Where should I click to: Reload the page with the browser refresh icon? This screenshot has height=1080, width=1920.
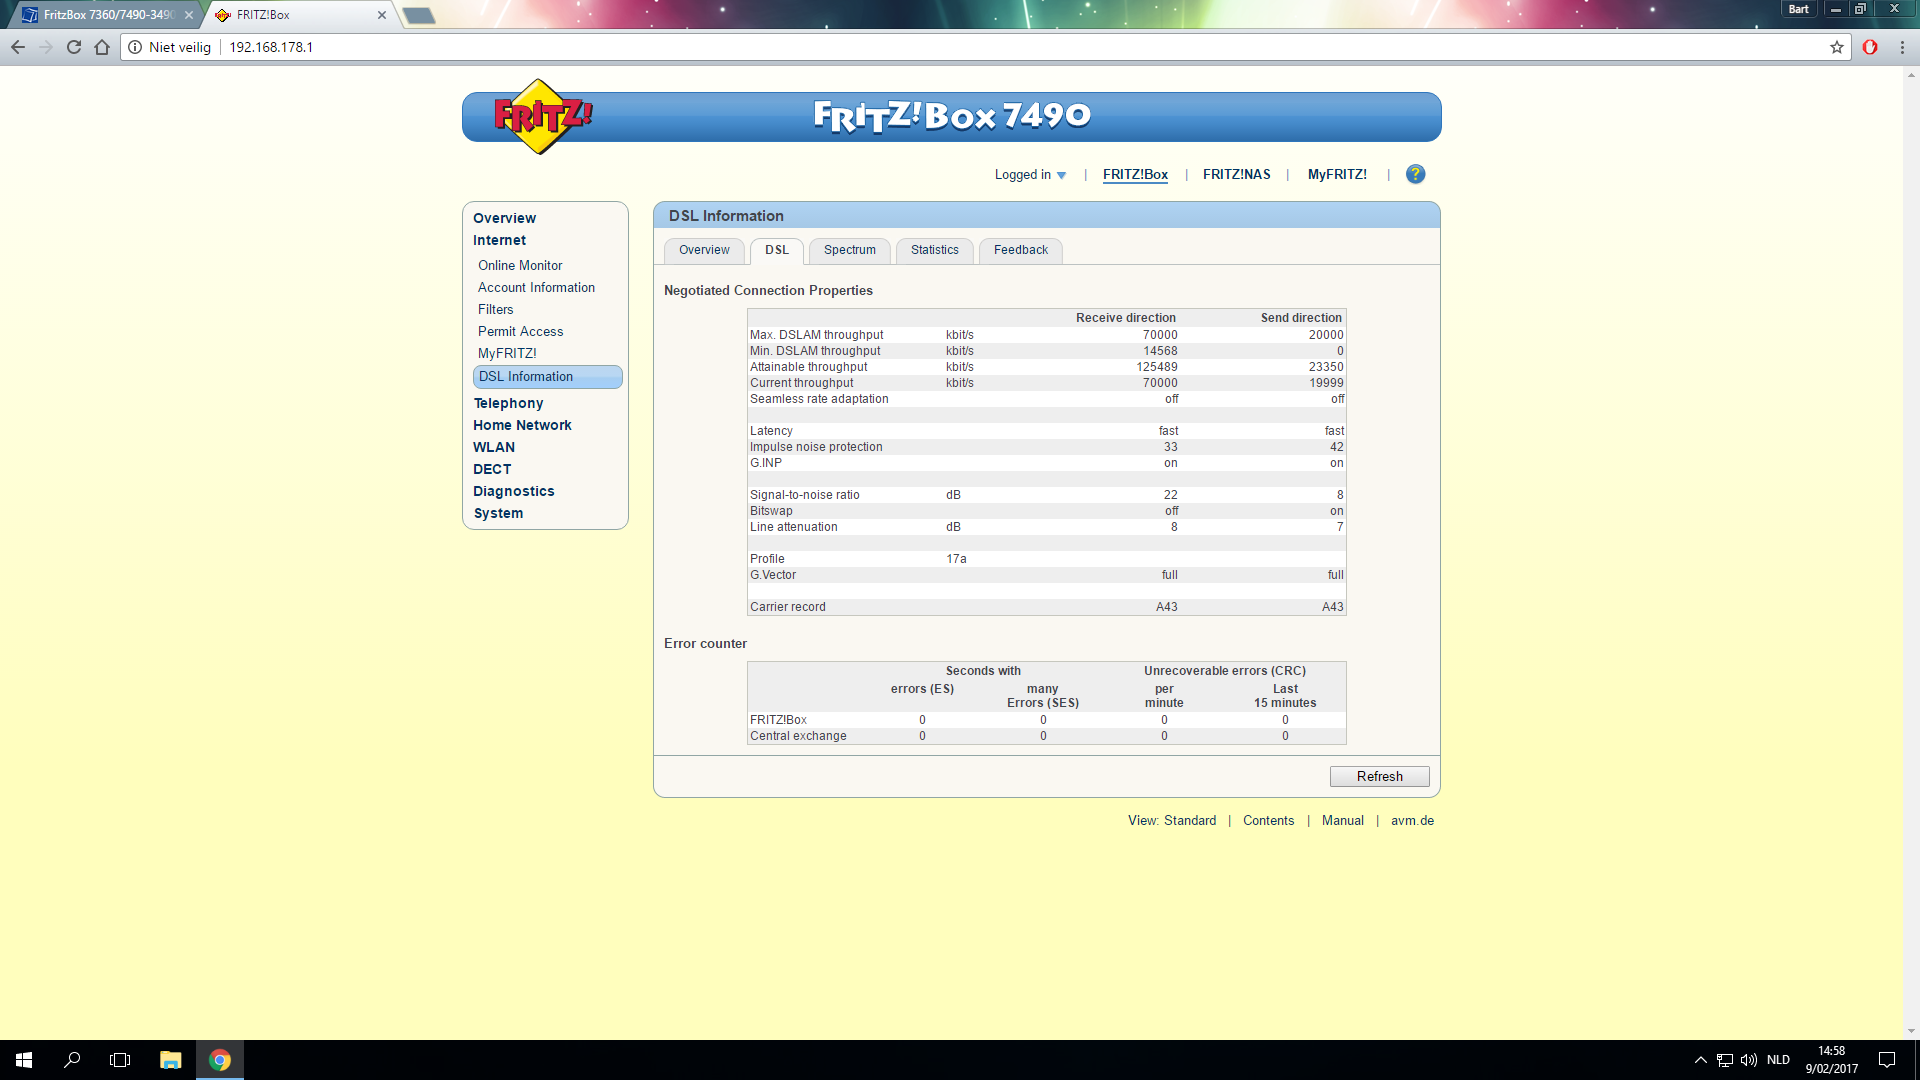point(73,47)
